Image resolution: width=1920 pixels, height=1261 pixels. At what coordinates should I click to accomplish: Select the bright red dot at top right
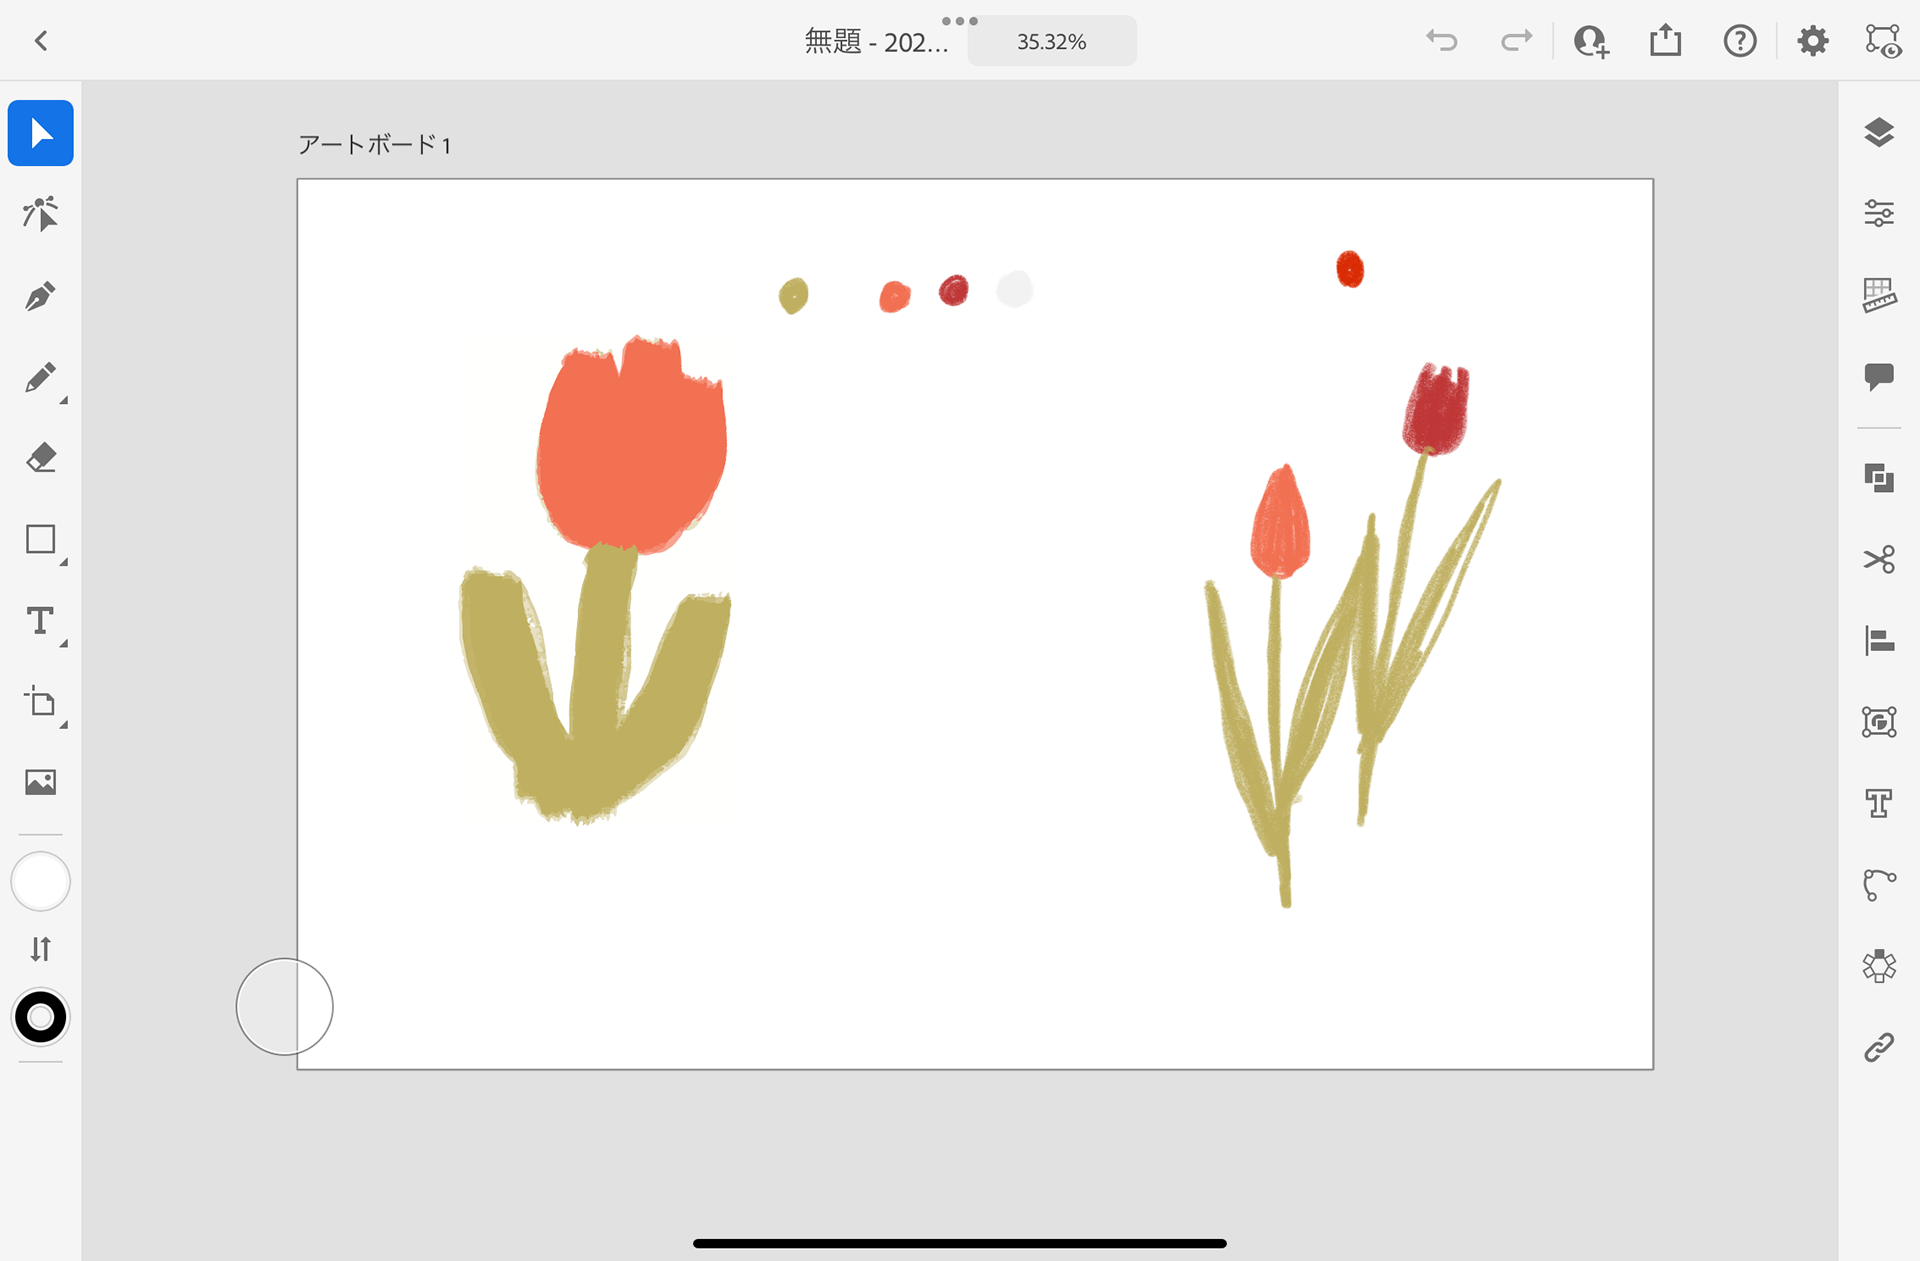[1350, 269]
